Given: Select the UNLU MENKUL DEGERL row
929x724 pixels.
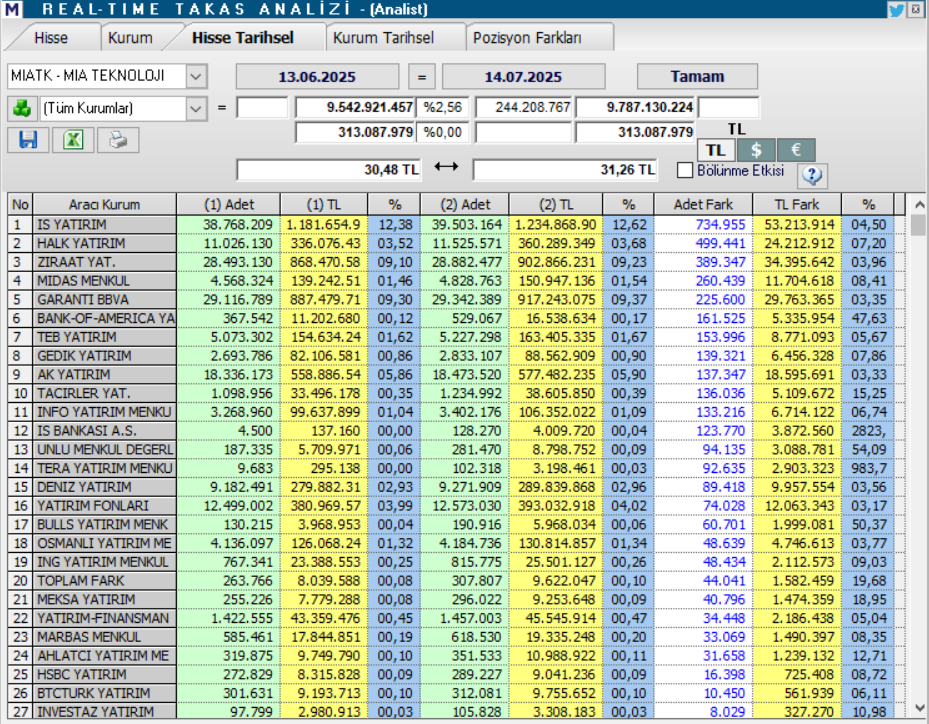Looking at the screenshot, I should (x=456, y=450).
